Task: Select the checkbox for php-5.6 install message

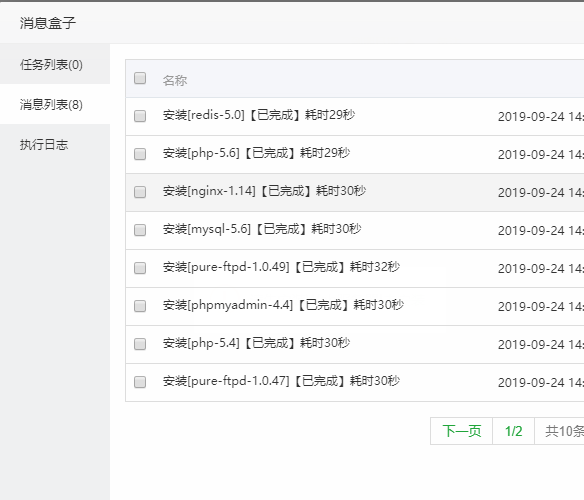Action: pyautogui.click(x=140, y=154)
